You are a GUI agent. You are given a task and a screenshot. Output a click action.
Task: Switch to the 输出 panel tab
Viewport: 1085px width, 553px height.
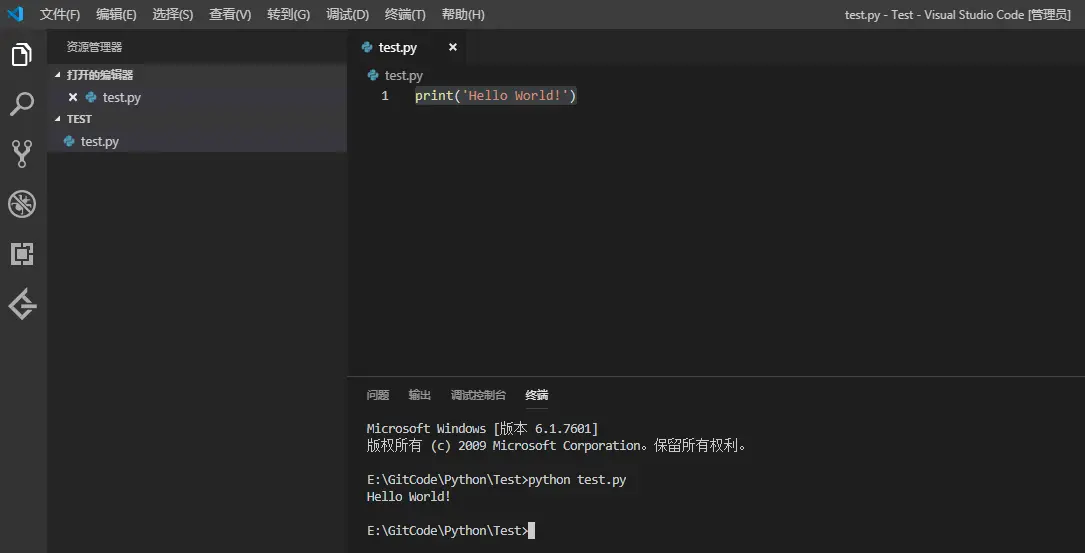point(420,395)
